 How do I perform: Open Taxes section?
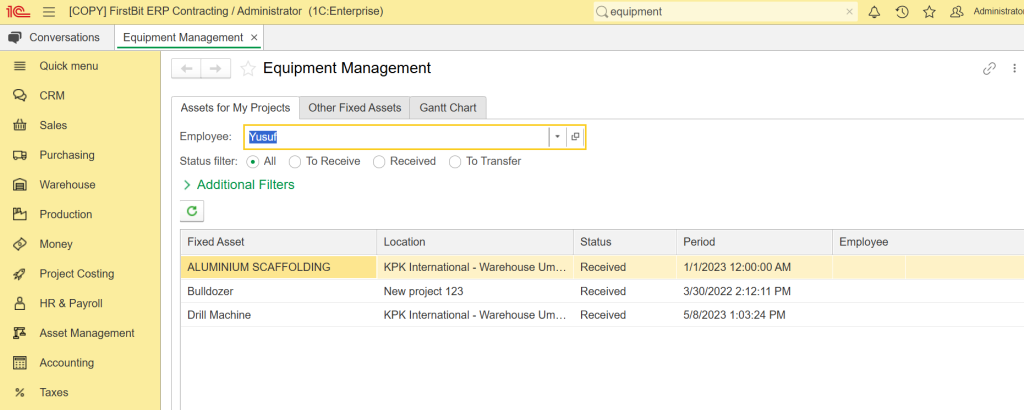pyautogui.click(x=54, y=392)
